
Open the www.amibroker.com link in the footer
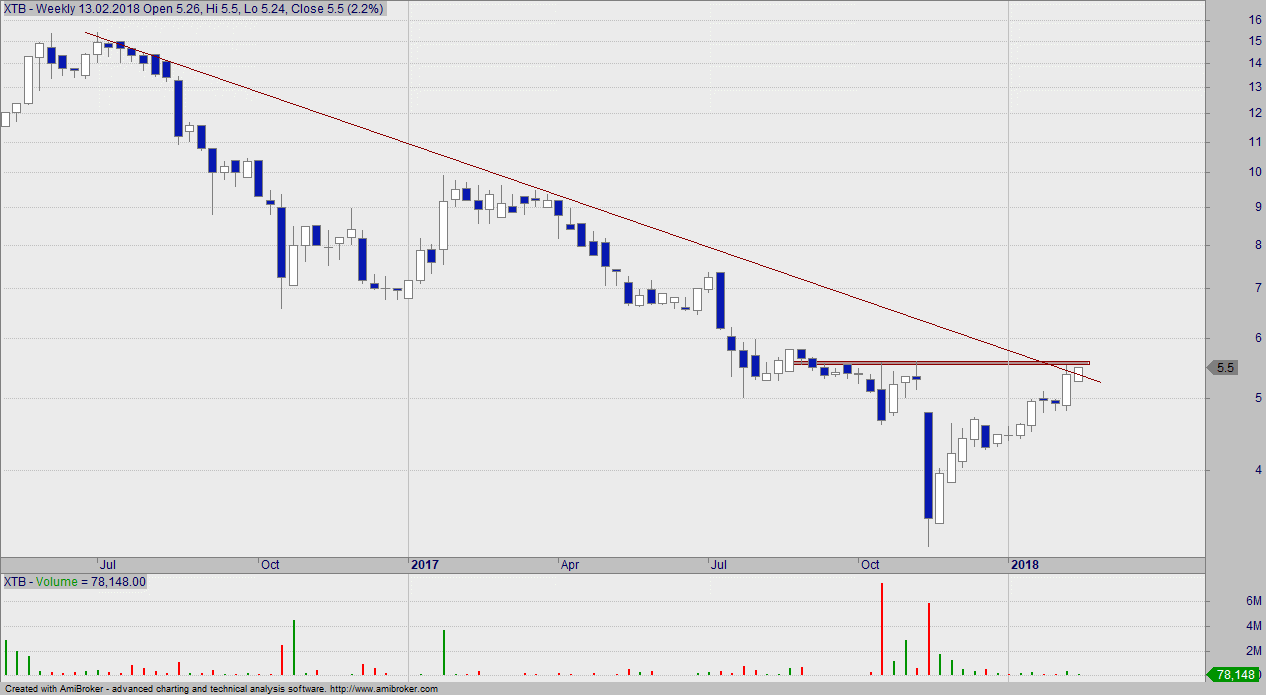383,689
